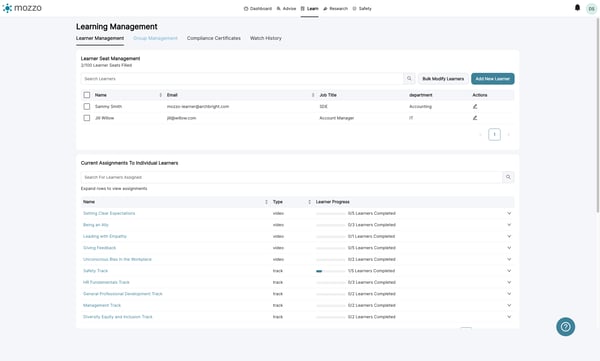
Task: Focus the Search Learners input field
Action: [242, 78]
